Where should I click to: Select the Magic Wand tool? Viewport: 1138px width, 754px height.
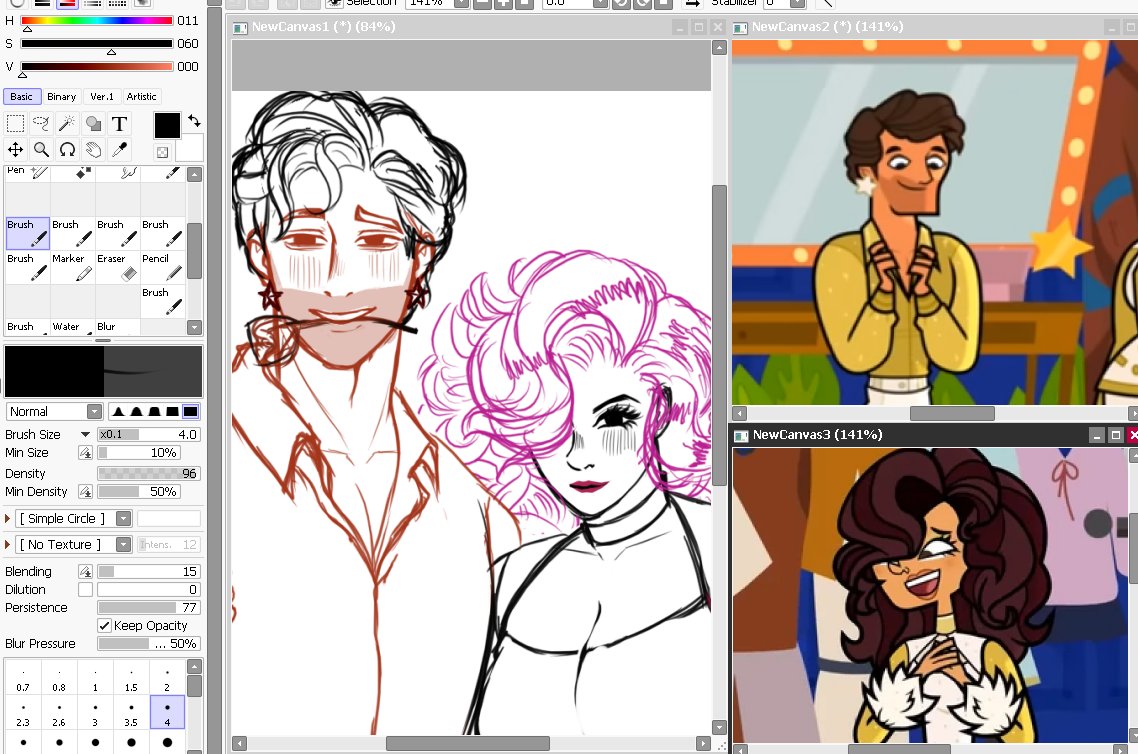click(67, 123)
